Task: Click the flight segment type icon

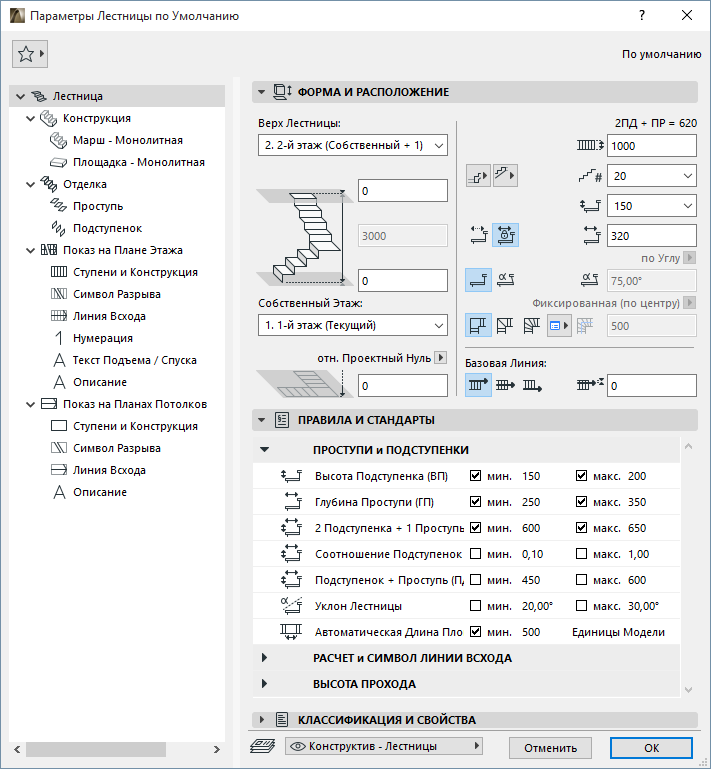Action: click(x=505, y=176)
